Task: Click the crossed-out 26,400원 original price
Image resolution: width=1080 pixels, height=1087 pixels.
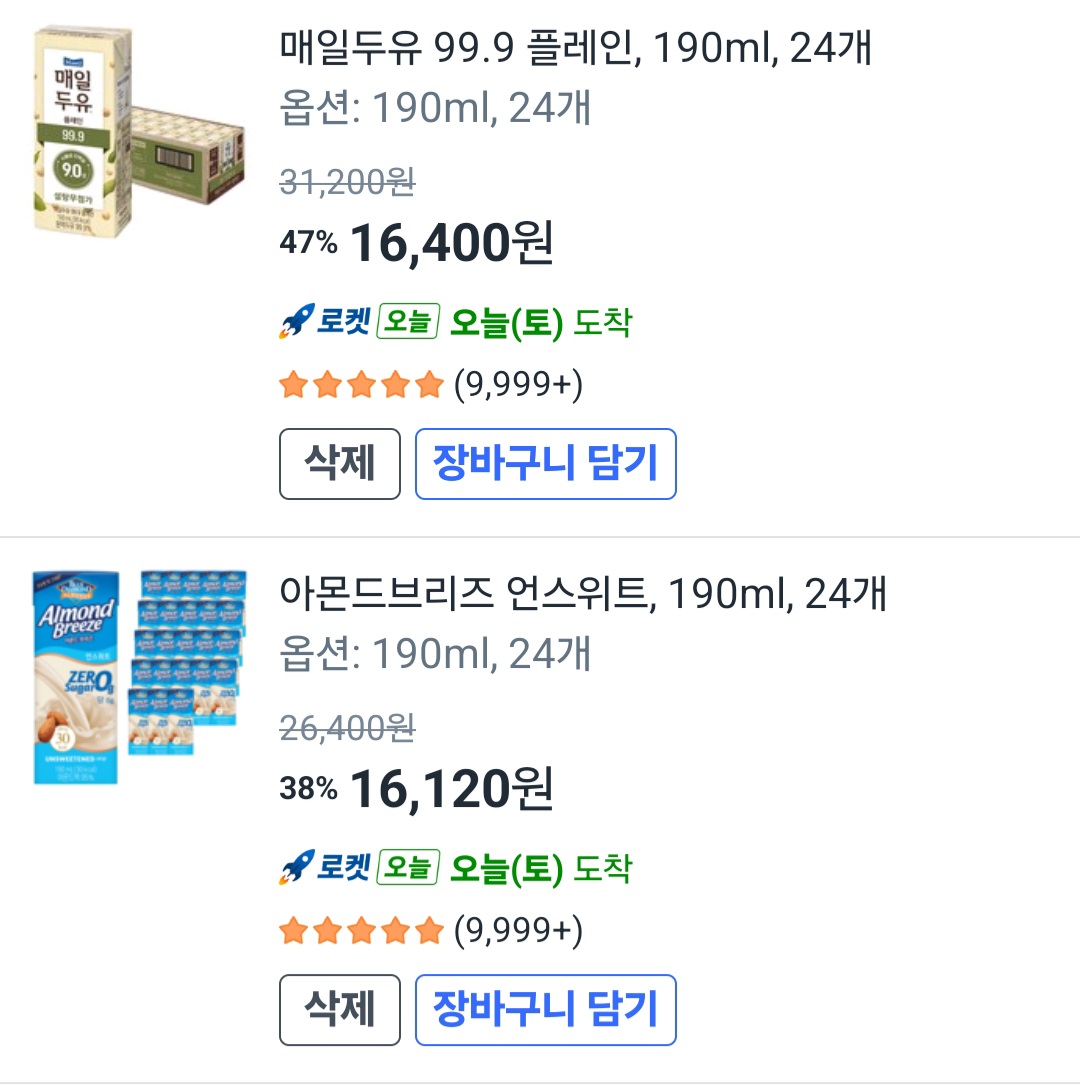Action: tap(347, 728)
